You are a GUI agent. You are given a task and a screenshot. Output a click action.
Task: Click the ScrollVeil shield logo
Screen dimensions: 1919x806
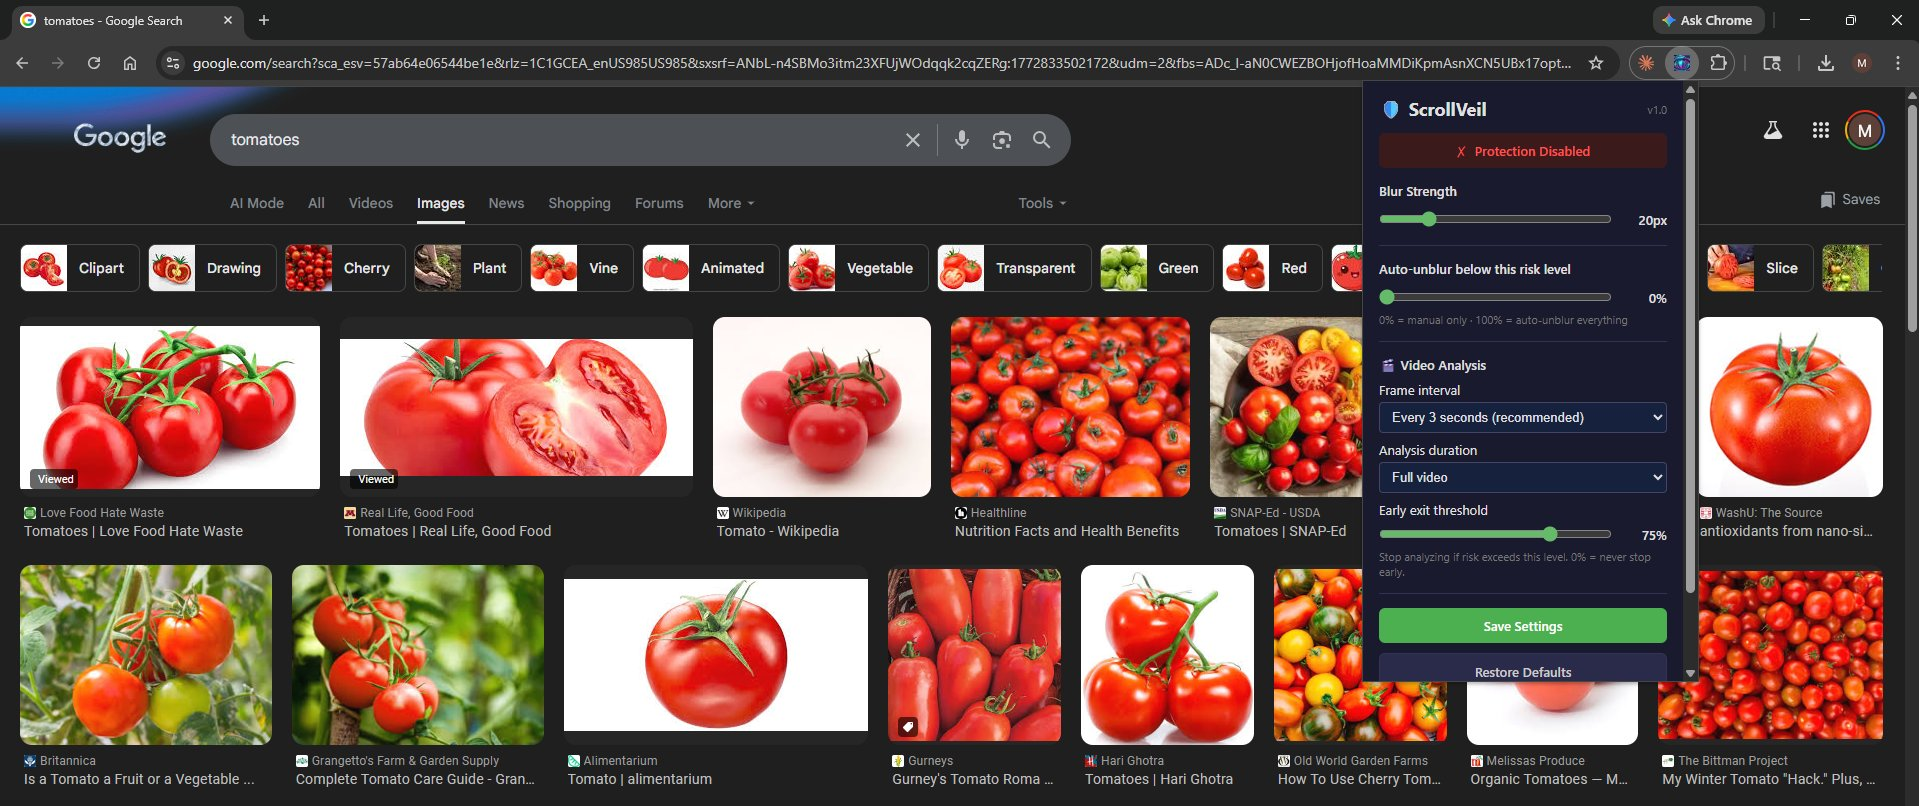(x=1390, y=110)
